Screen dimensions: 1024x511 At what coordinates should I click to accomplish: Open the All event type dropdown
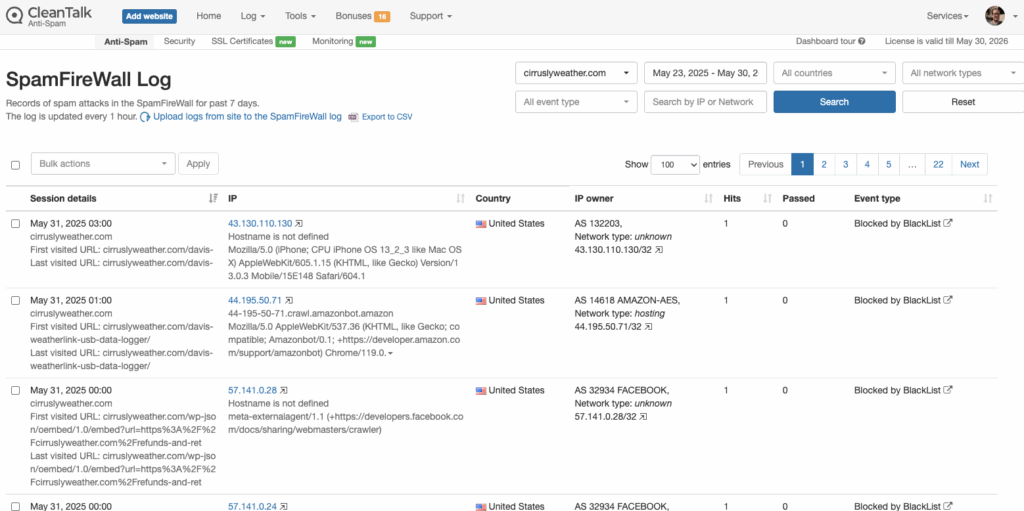(x=576, y=102)
